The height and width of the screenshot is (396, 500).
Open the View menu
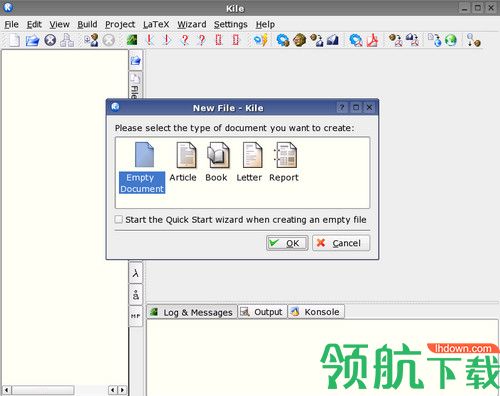[x=59, y=24]
